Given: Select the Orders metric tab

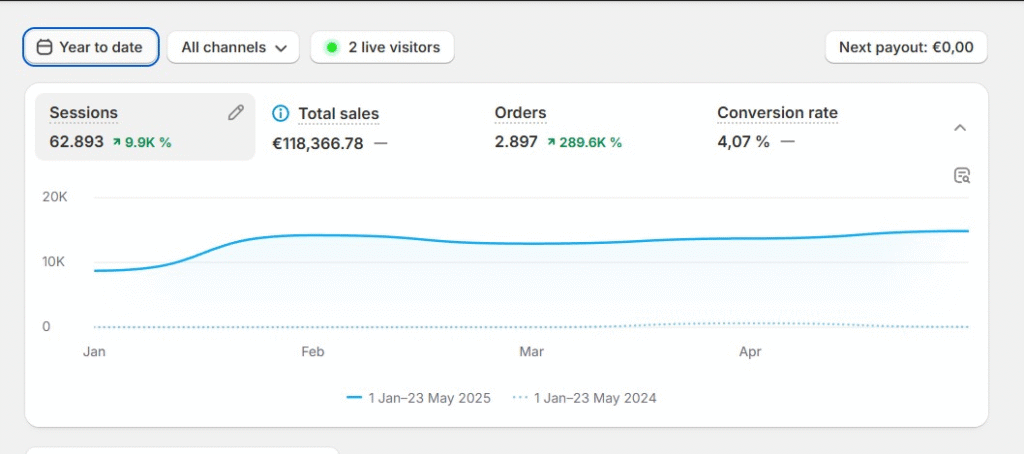Looking at the screenshot, I should (520, 113).
